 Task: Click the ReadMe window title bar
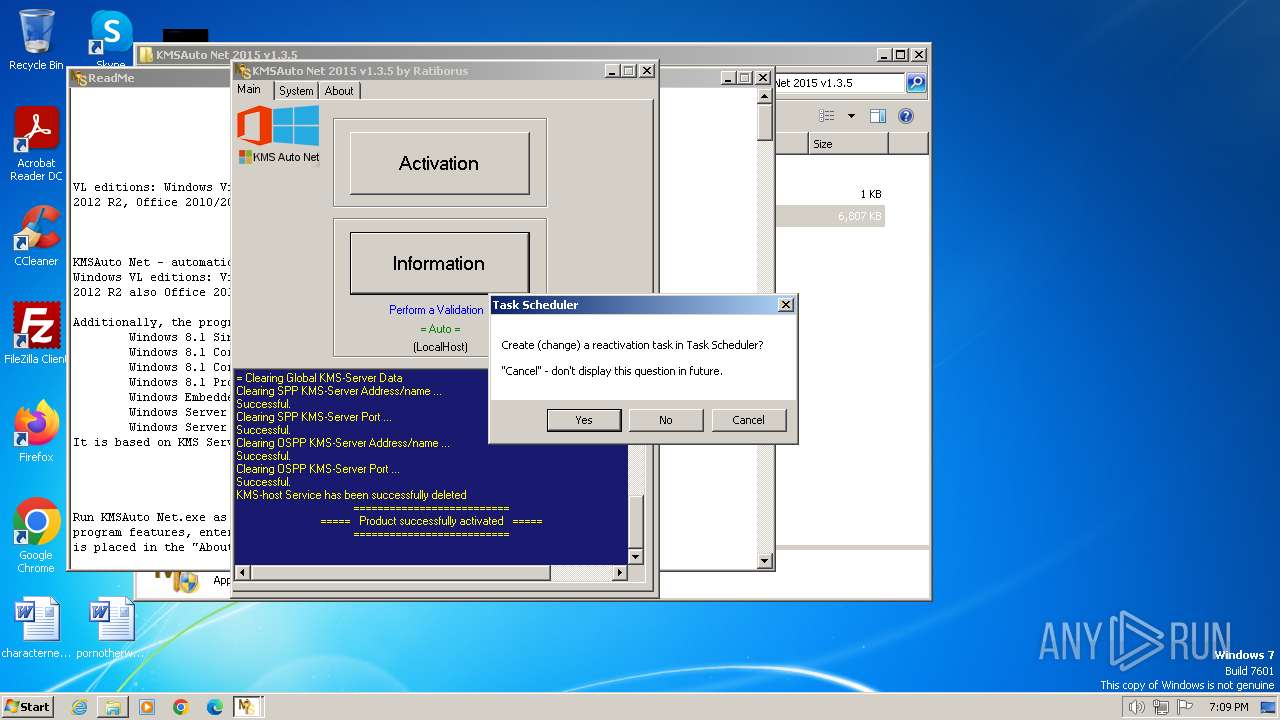tap(150, 78)
